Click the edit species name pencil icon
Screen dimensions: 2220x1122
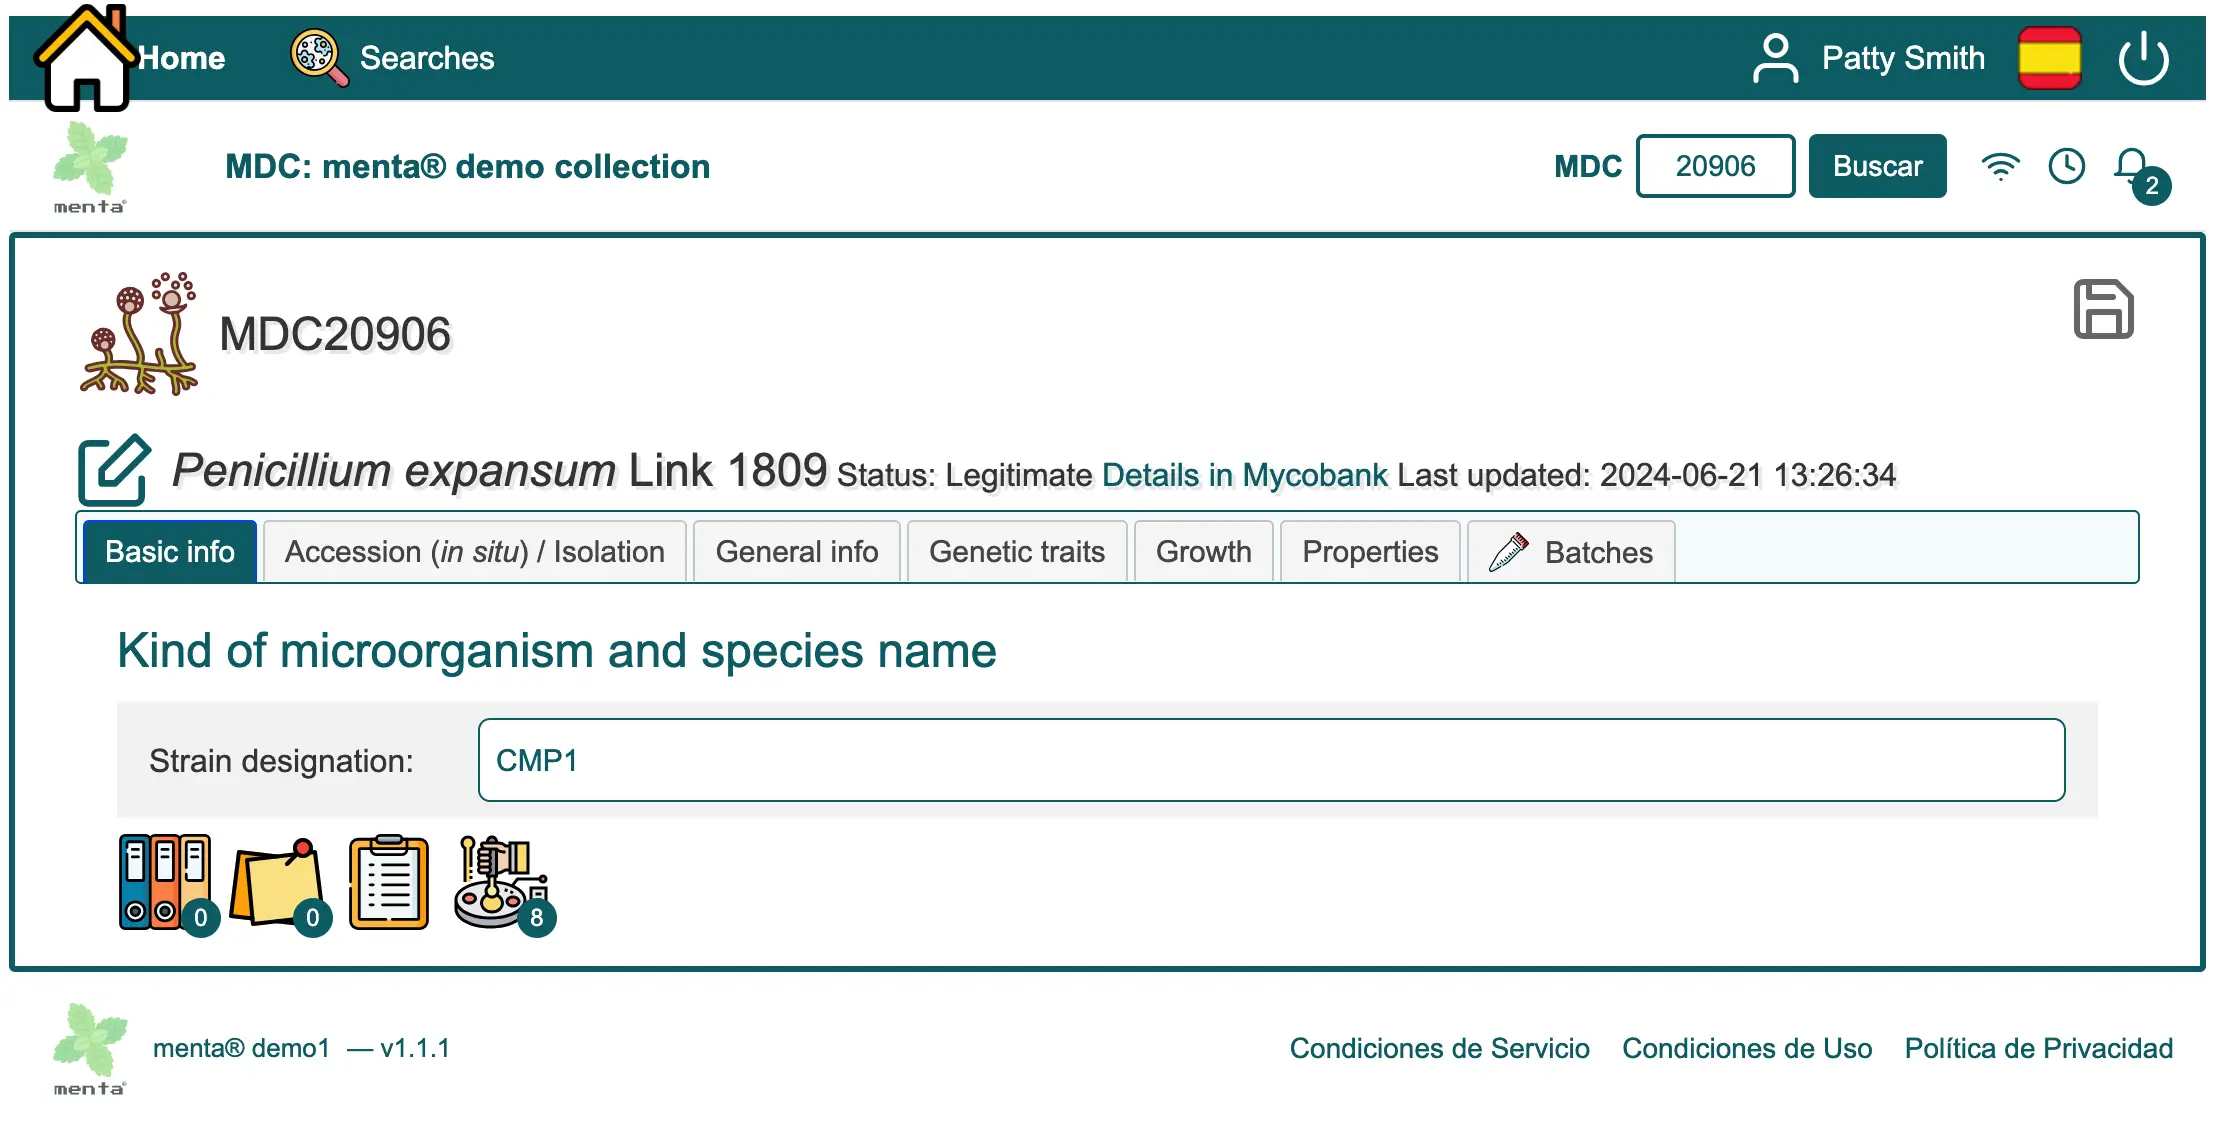pyautogui.click(x=114, y=470)
